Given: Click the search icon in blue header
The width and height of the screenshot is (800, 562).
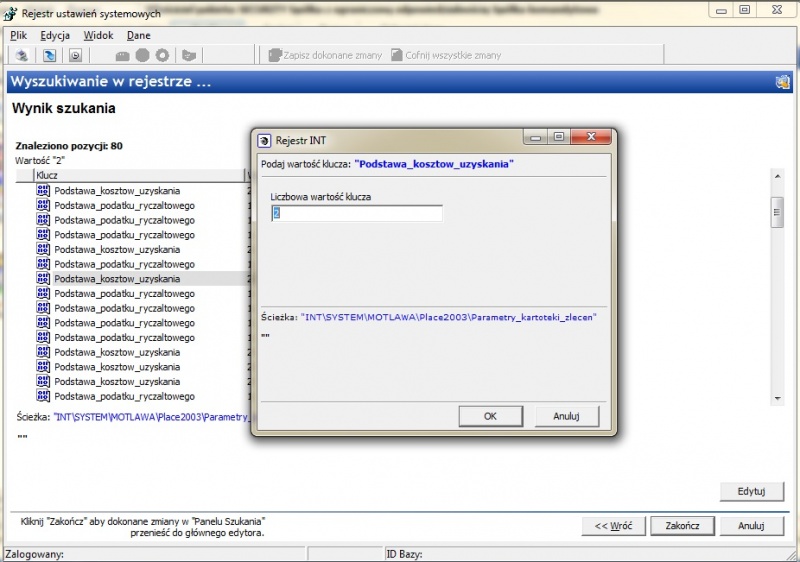Looking at the screenshot, I should 782,82.
